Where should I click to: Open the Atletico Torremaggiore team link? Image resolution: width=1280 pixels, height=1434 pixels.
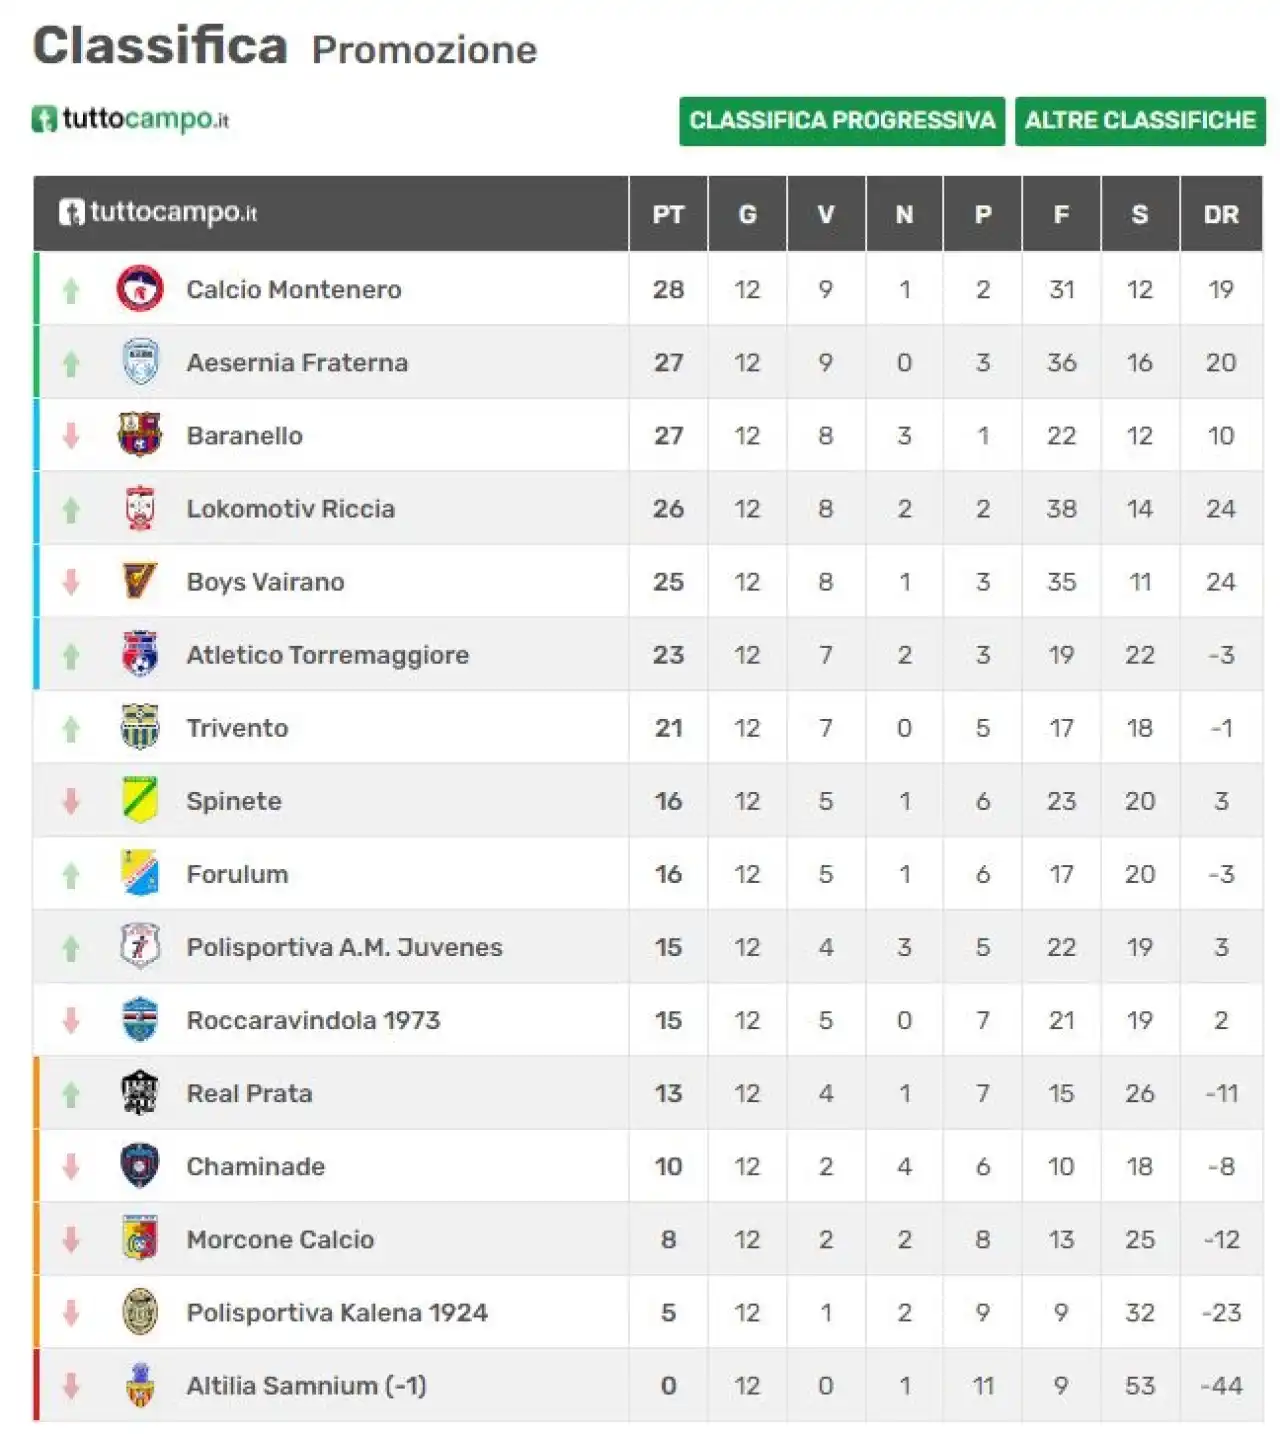[x=327, y=655]
